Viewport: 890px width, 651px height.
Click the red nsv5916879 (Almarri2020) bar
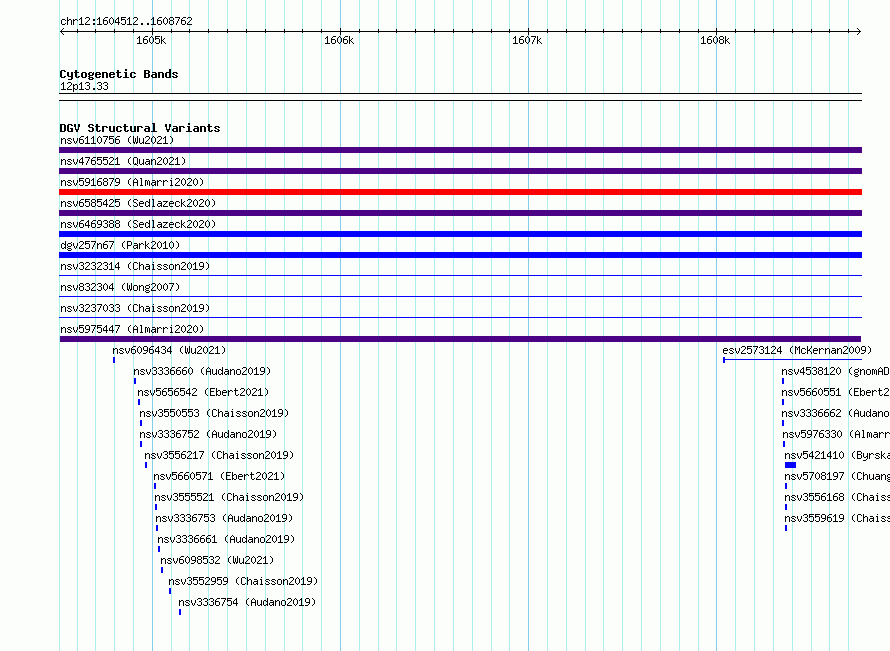point(460,192)
